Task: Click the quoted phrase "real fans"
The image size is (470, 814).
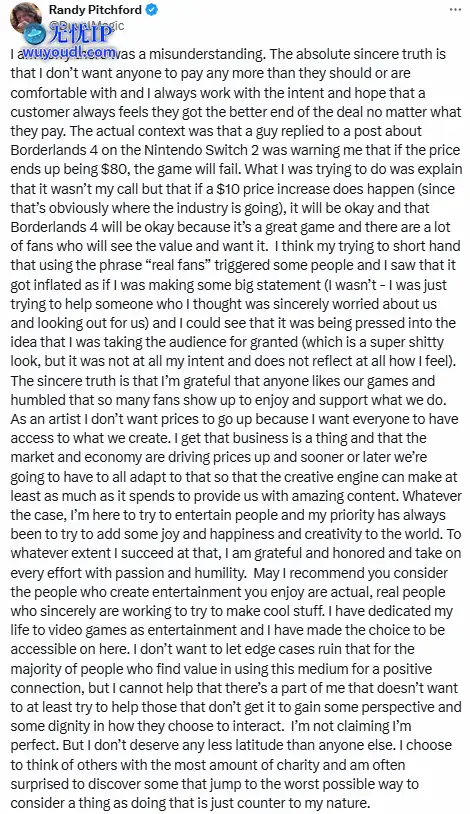Action: 179,265
